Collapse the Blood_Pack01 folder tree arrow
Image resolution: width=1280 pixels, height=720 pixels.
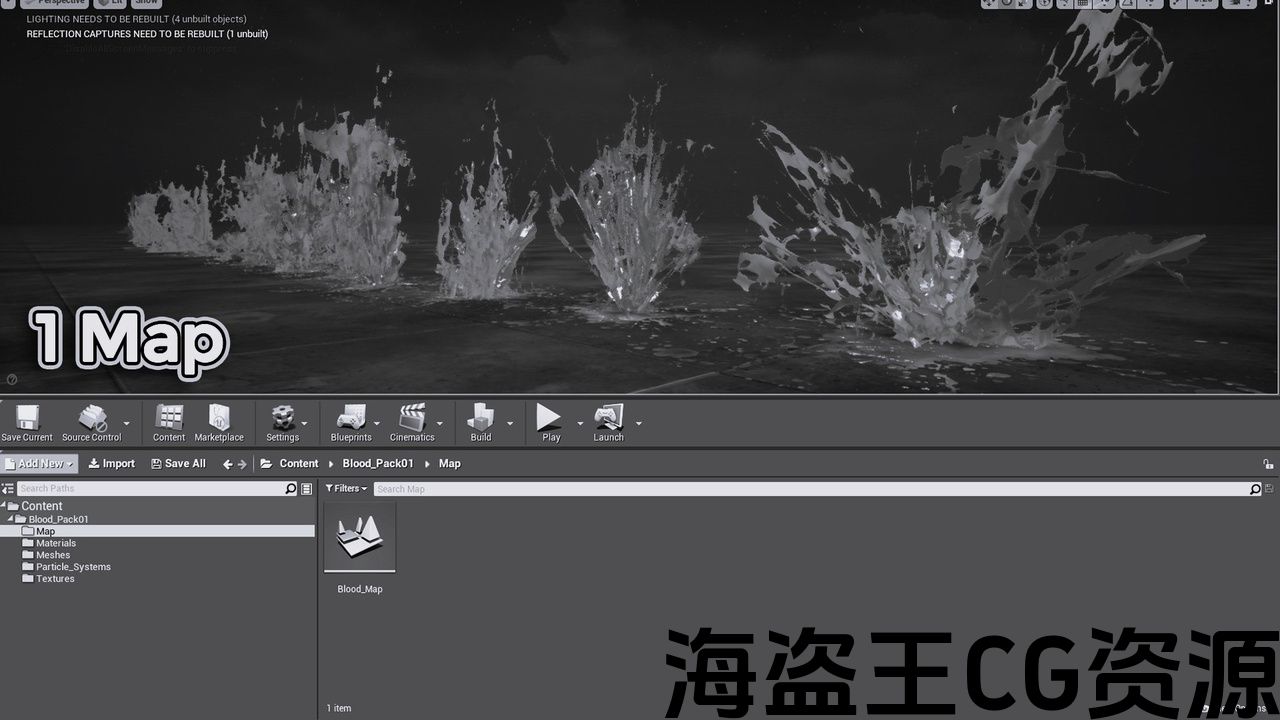coord(11,519)
